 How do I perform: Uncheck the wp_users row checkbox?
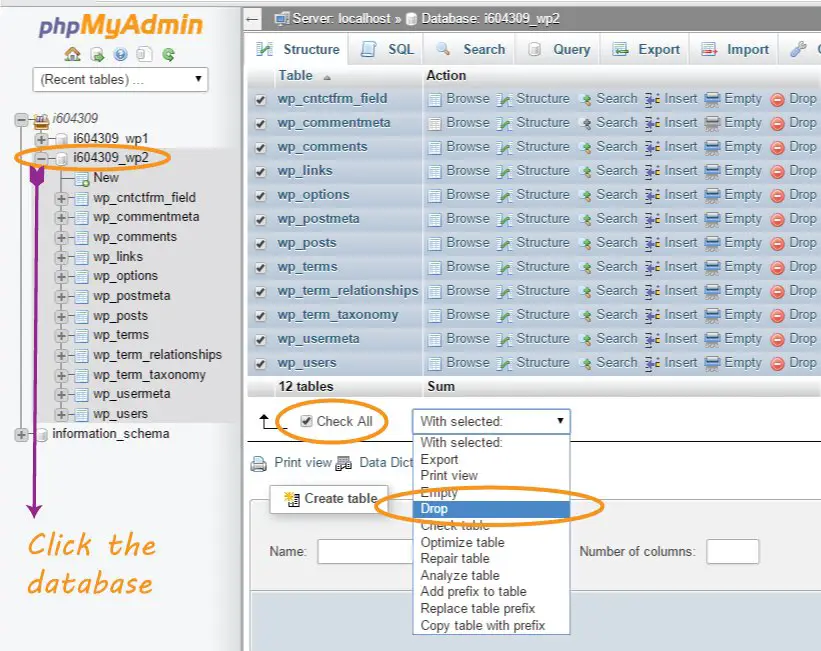pyautogui.click(x=261, y=364)
